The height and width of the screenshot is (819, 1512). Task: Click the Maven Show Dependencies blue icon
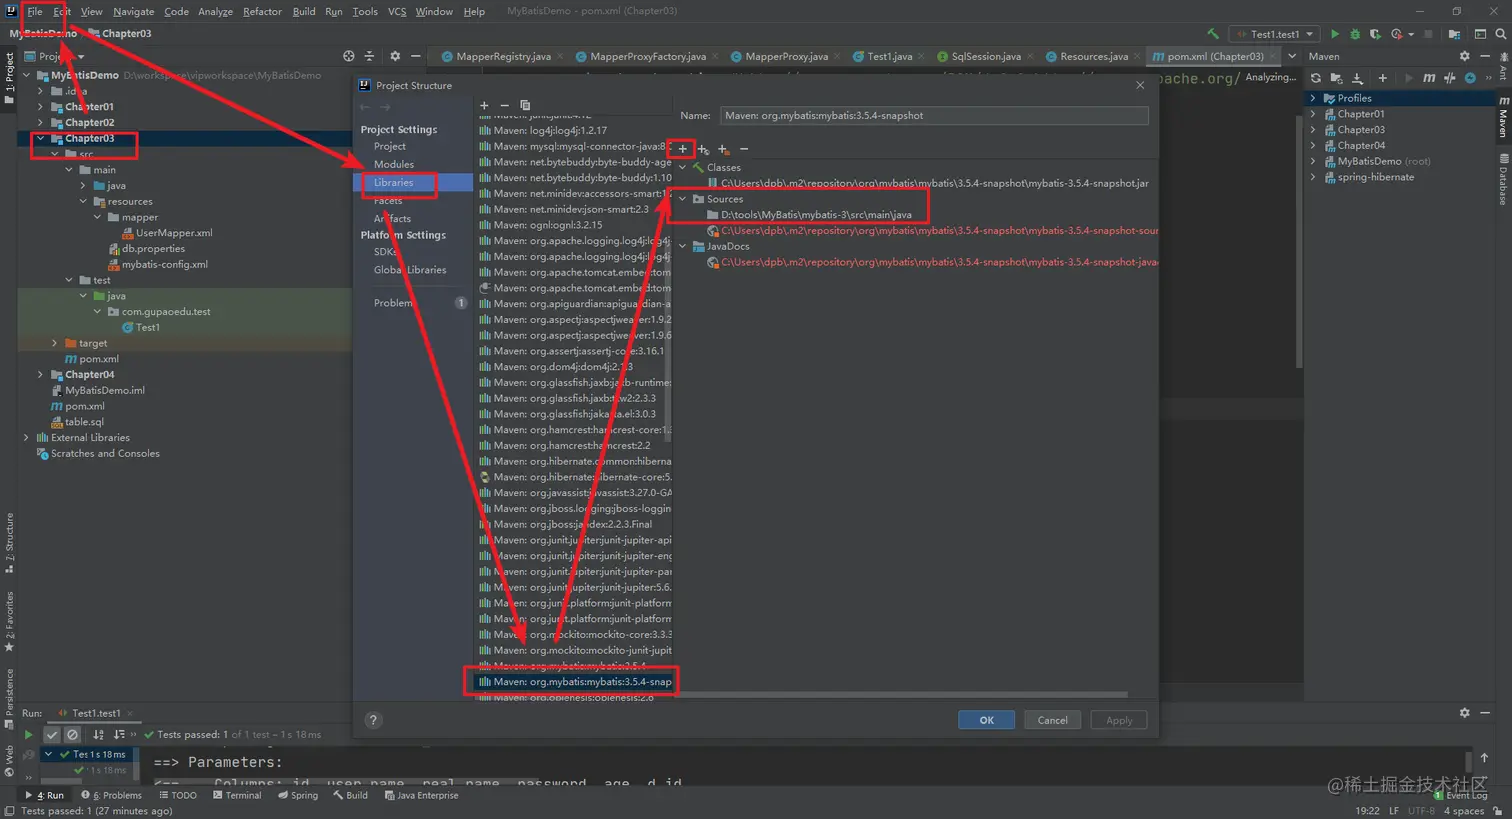pyautogui.click(x=1470, y=78)
